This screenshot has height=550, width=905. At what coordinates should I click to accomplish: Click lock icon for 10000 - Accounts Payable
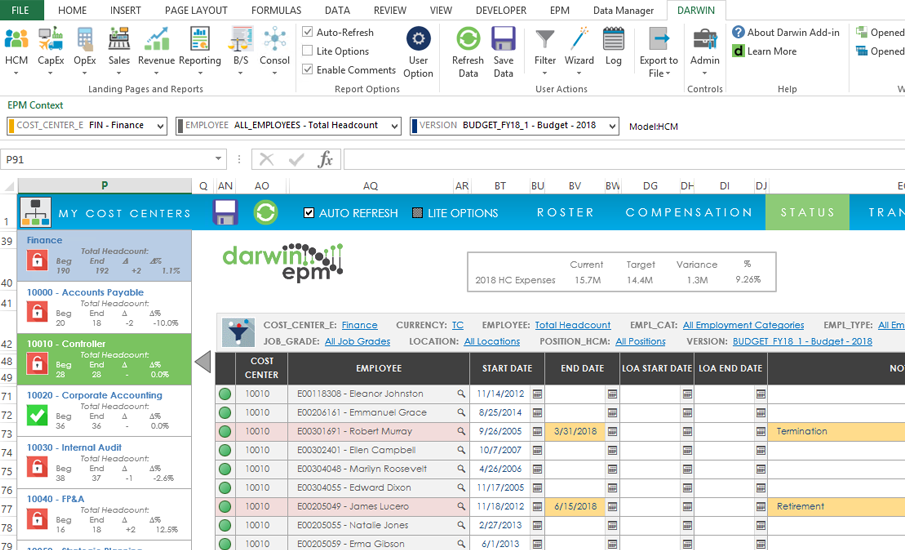38,312
